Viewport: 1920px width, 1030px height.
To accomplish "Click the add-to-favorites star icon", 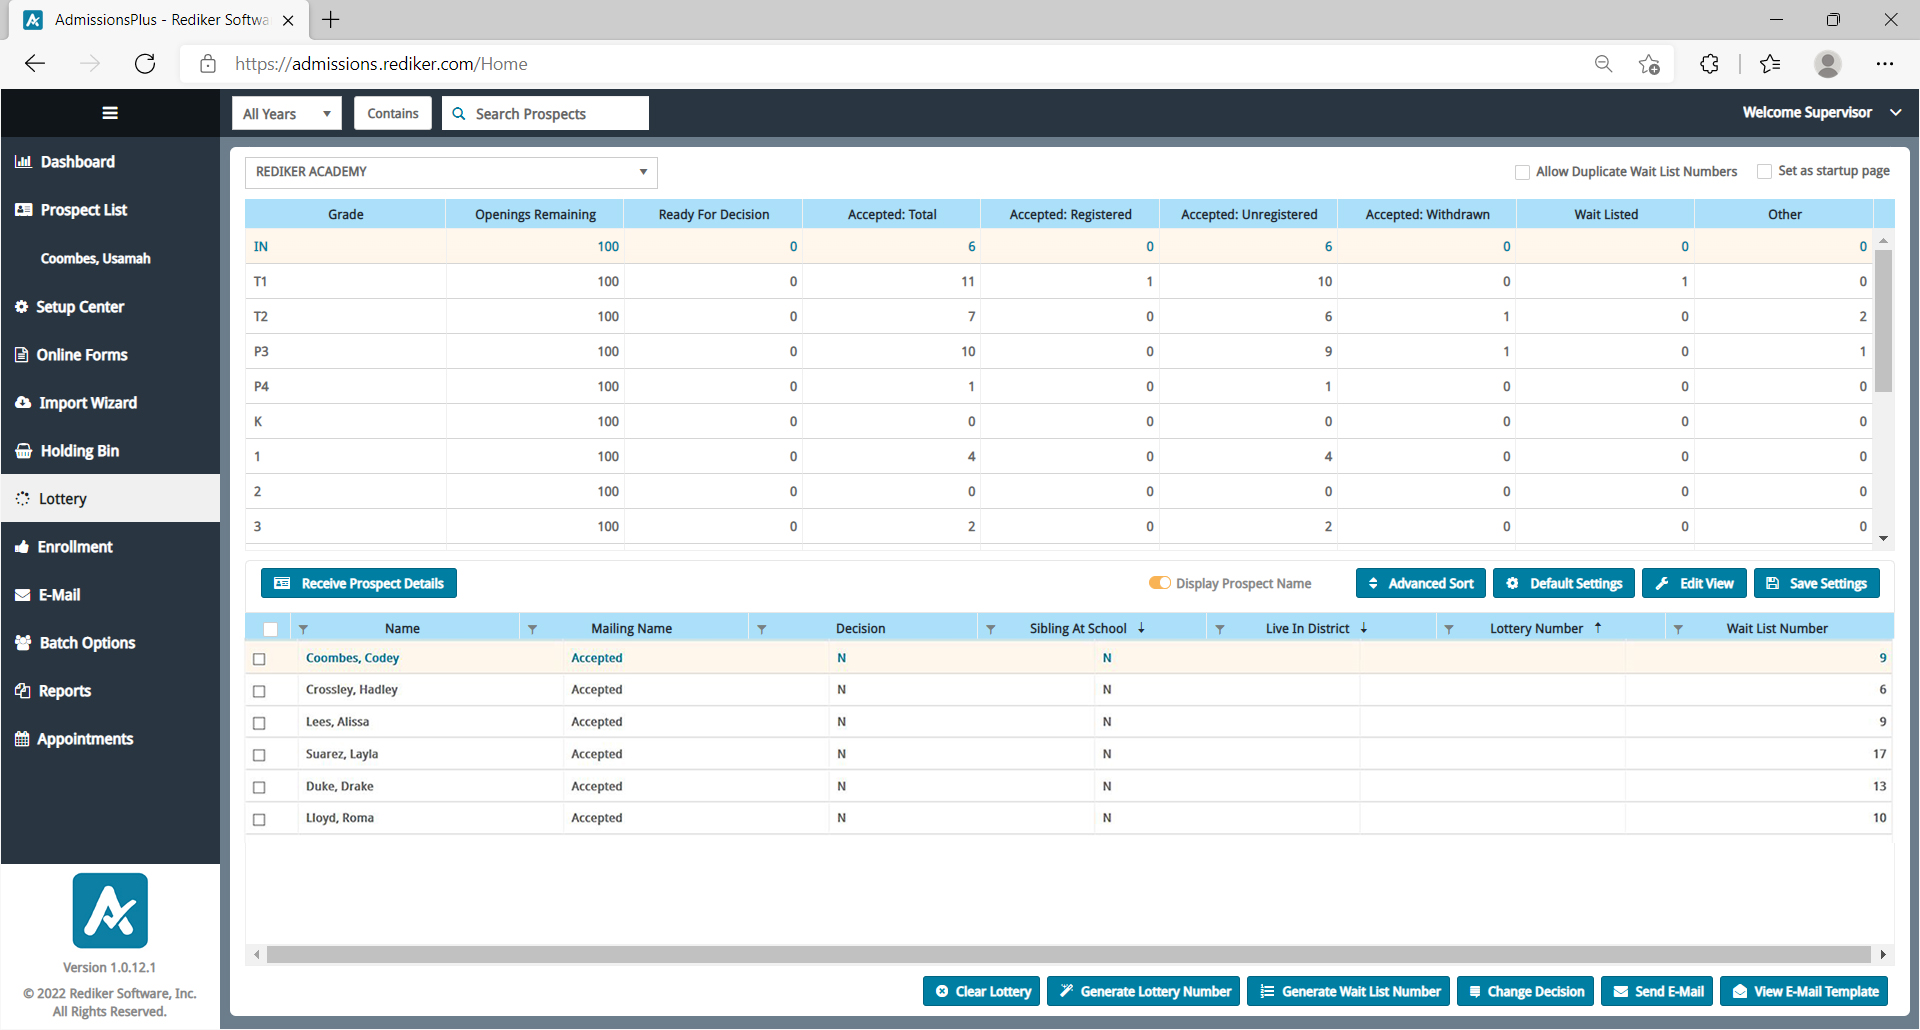I will [x=1649, y=64].
